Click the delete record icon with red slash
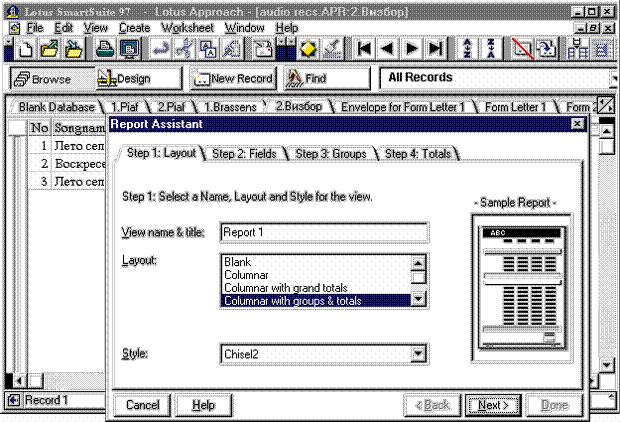 coord(522,49)
